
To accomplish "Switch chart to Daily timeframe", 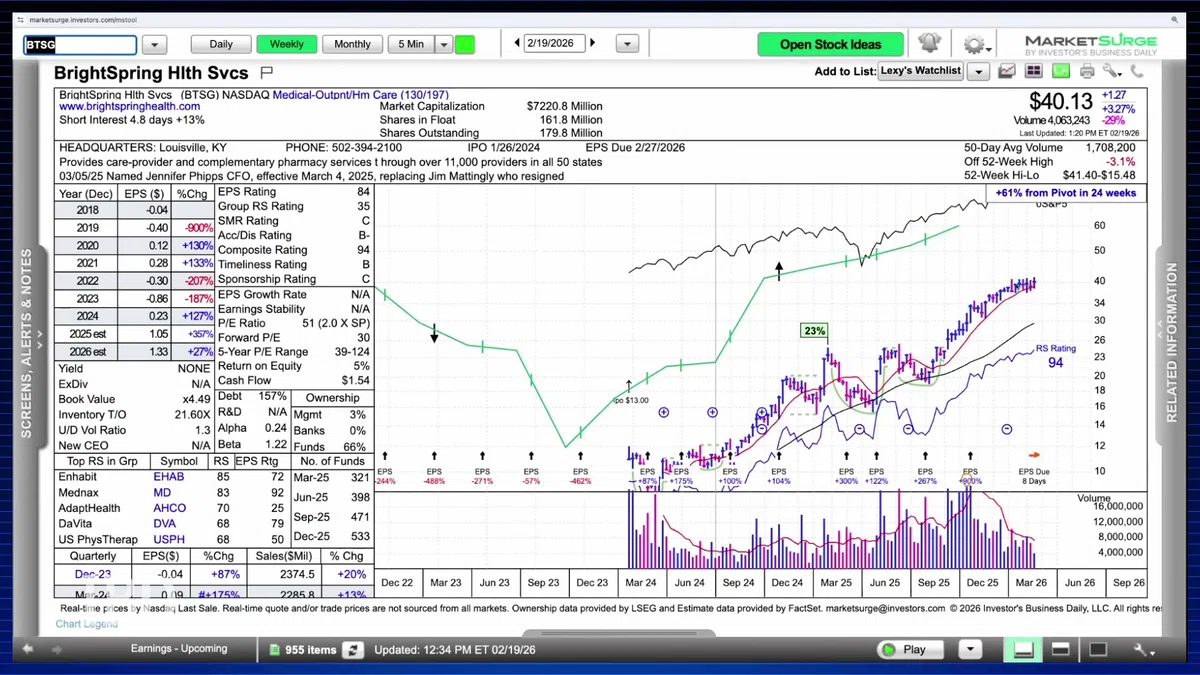I will click(x=221, y=44).
